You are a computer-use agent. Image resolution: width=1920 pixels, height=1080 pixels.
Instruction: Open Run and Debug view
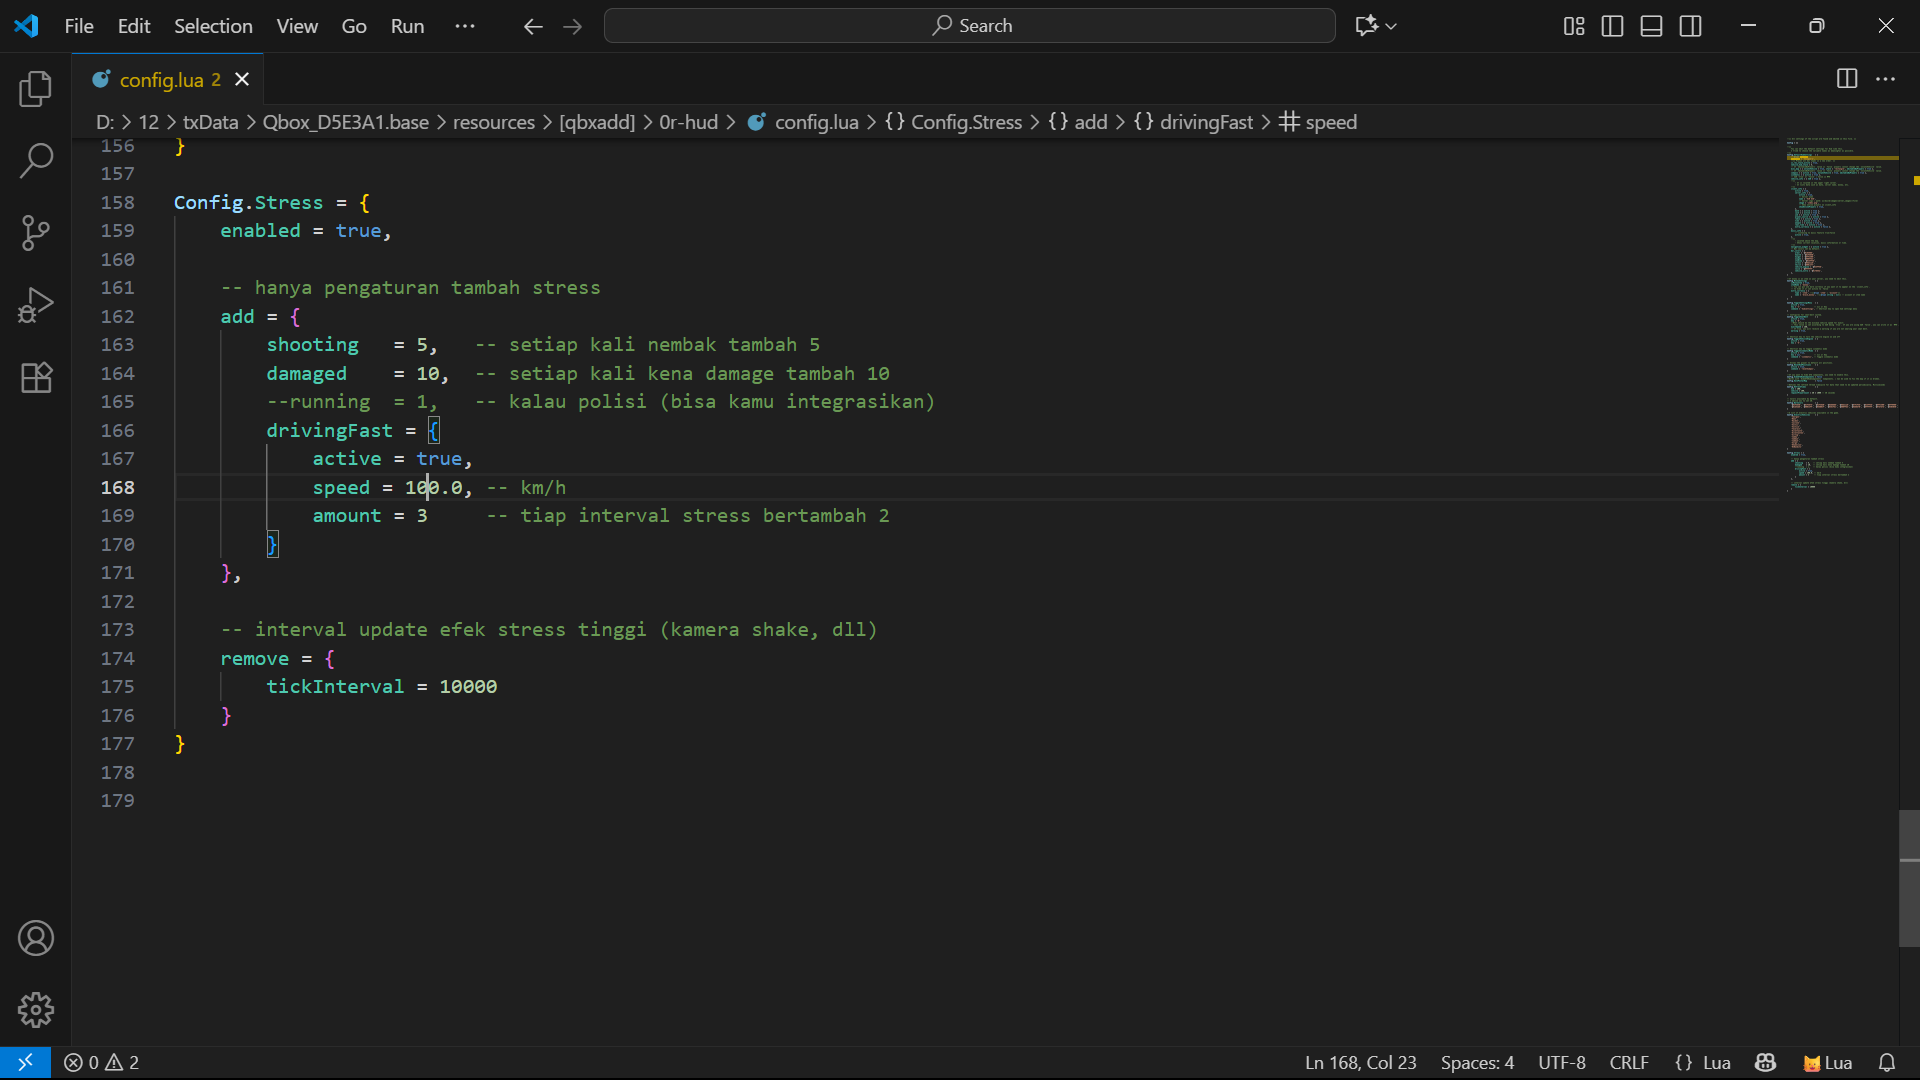[36, 305]
